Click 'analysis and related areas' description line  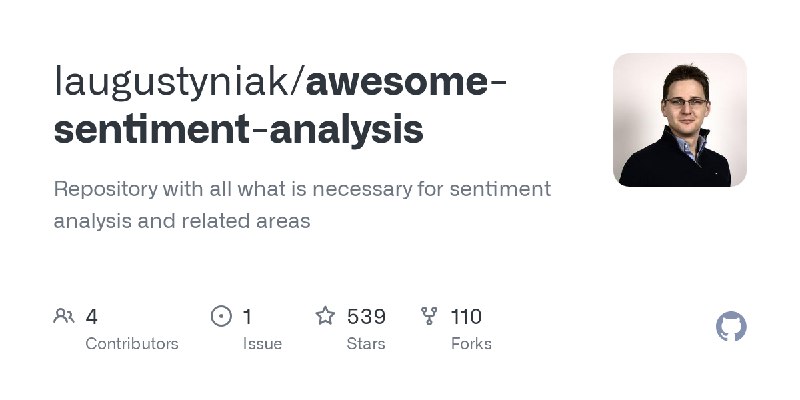click(182, 221)
